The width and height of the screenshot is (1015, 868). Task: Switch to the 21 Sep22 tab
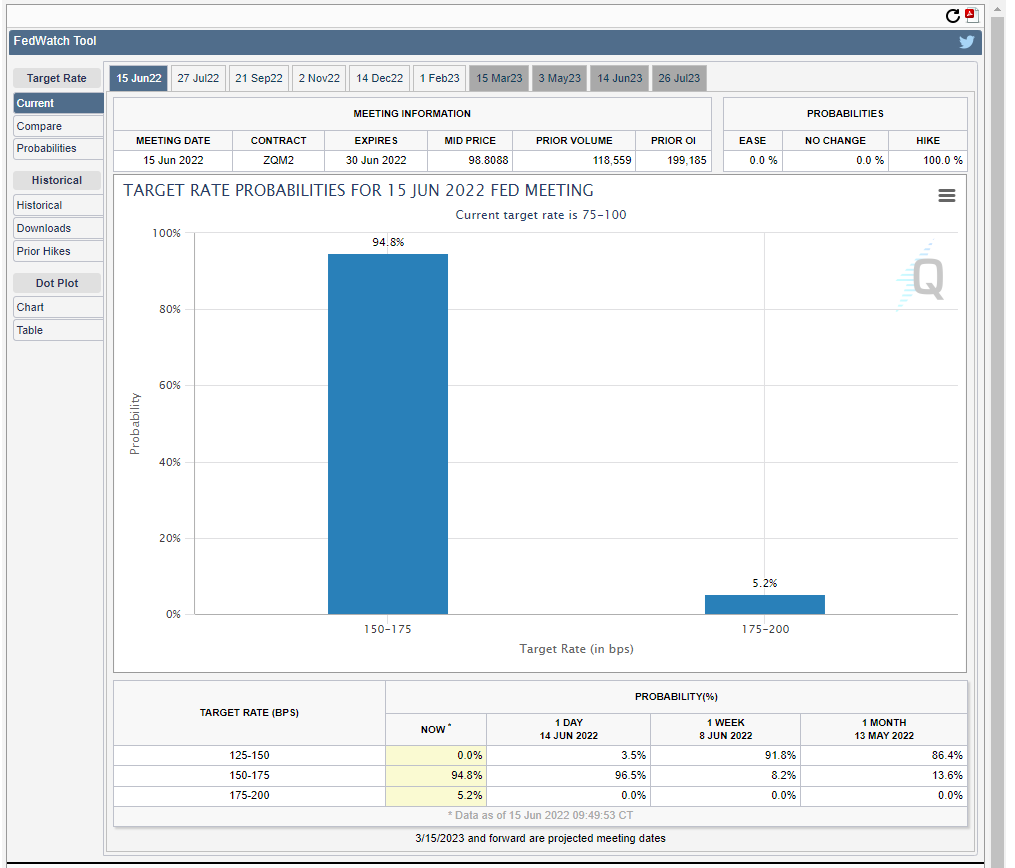pos(258,78)
